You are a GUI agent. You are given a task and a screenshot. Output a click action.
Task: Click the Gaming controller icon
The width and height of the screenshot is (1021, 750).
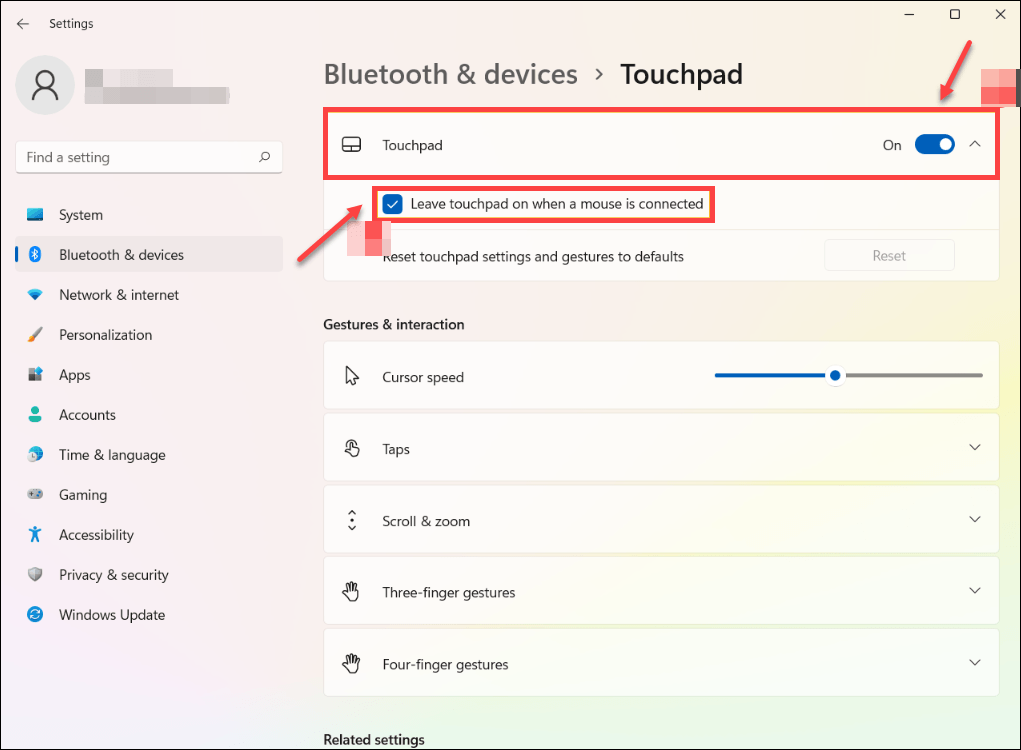pos(35,495)
